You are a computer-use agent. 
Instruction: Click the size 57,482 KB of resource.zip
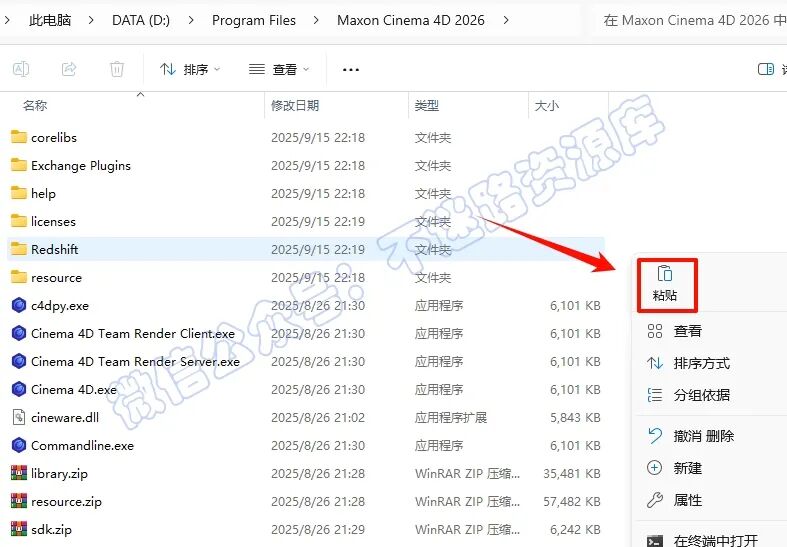click(x=572, y=502)
